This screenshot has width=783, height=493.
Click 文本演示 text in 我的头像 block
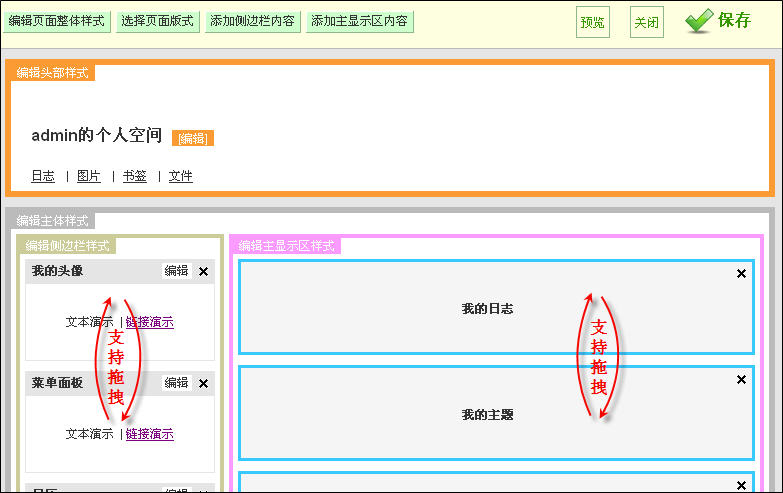click(90, 322)
